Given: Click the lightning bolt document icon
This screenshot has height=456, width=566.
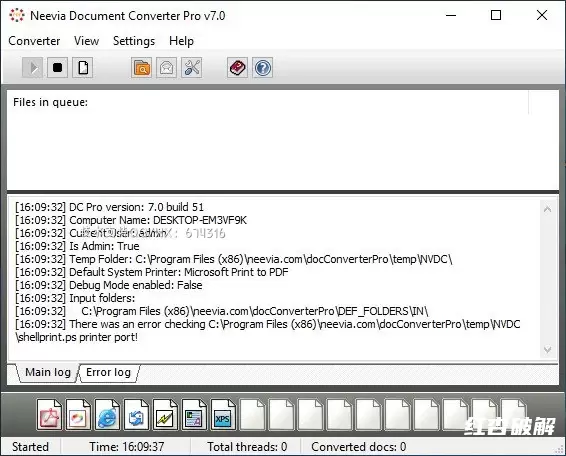Looking at the screenshot, I should pos(165,414).
